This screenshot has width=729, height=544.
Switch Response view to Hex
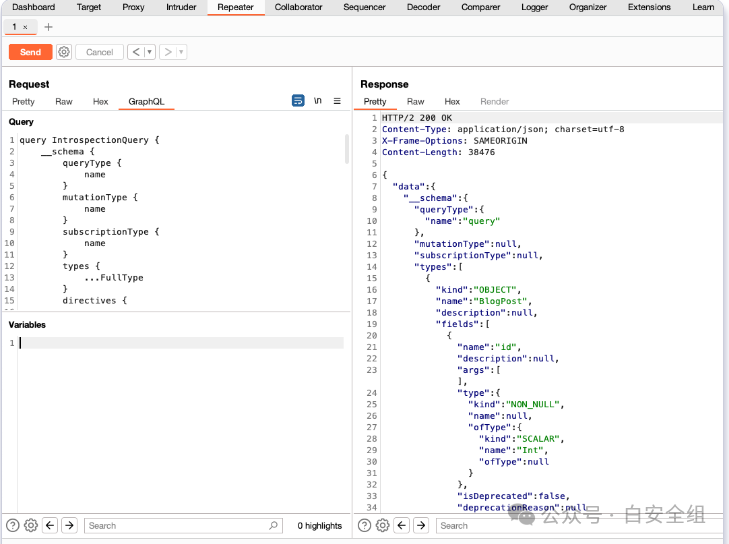pyautogui.click(x=452, y=101)
